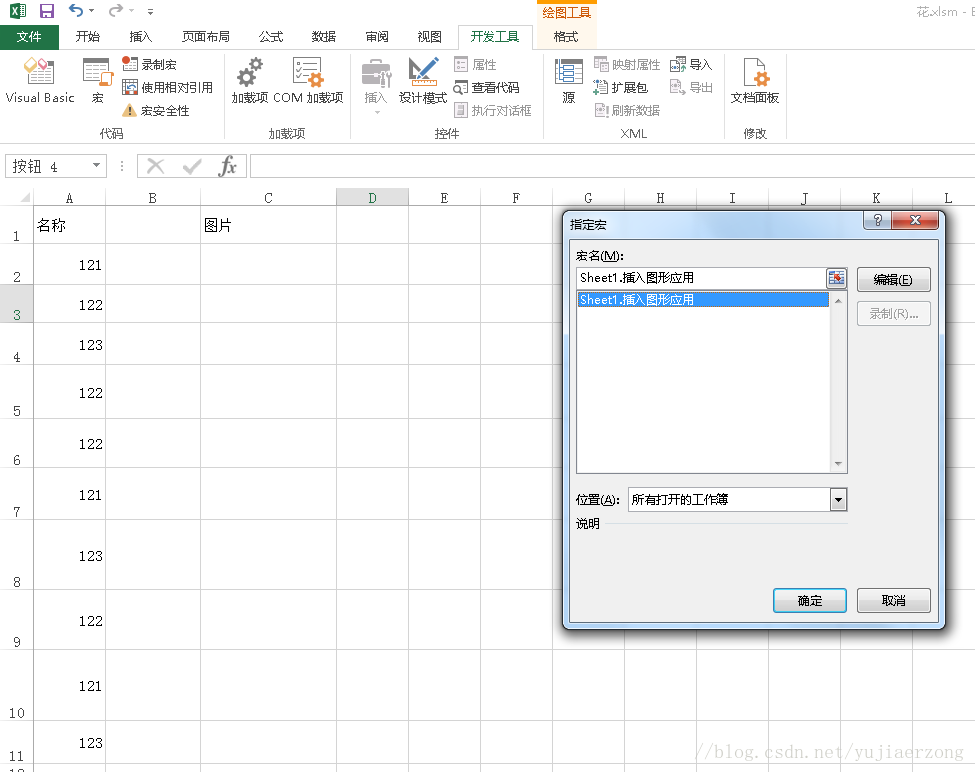Expand the Name Box dropdown arrow

tap(96, 165)
